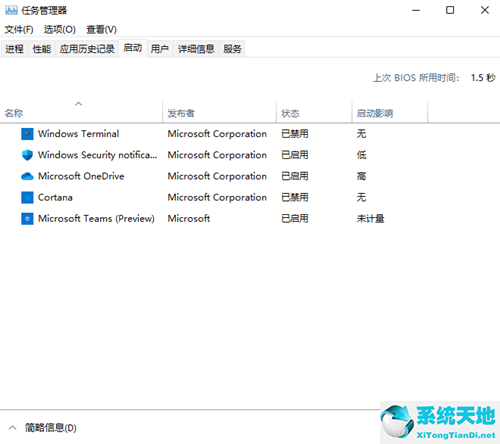
Task: Select the Microsoft OneDrive row name
Action: [81, 176]
